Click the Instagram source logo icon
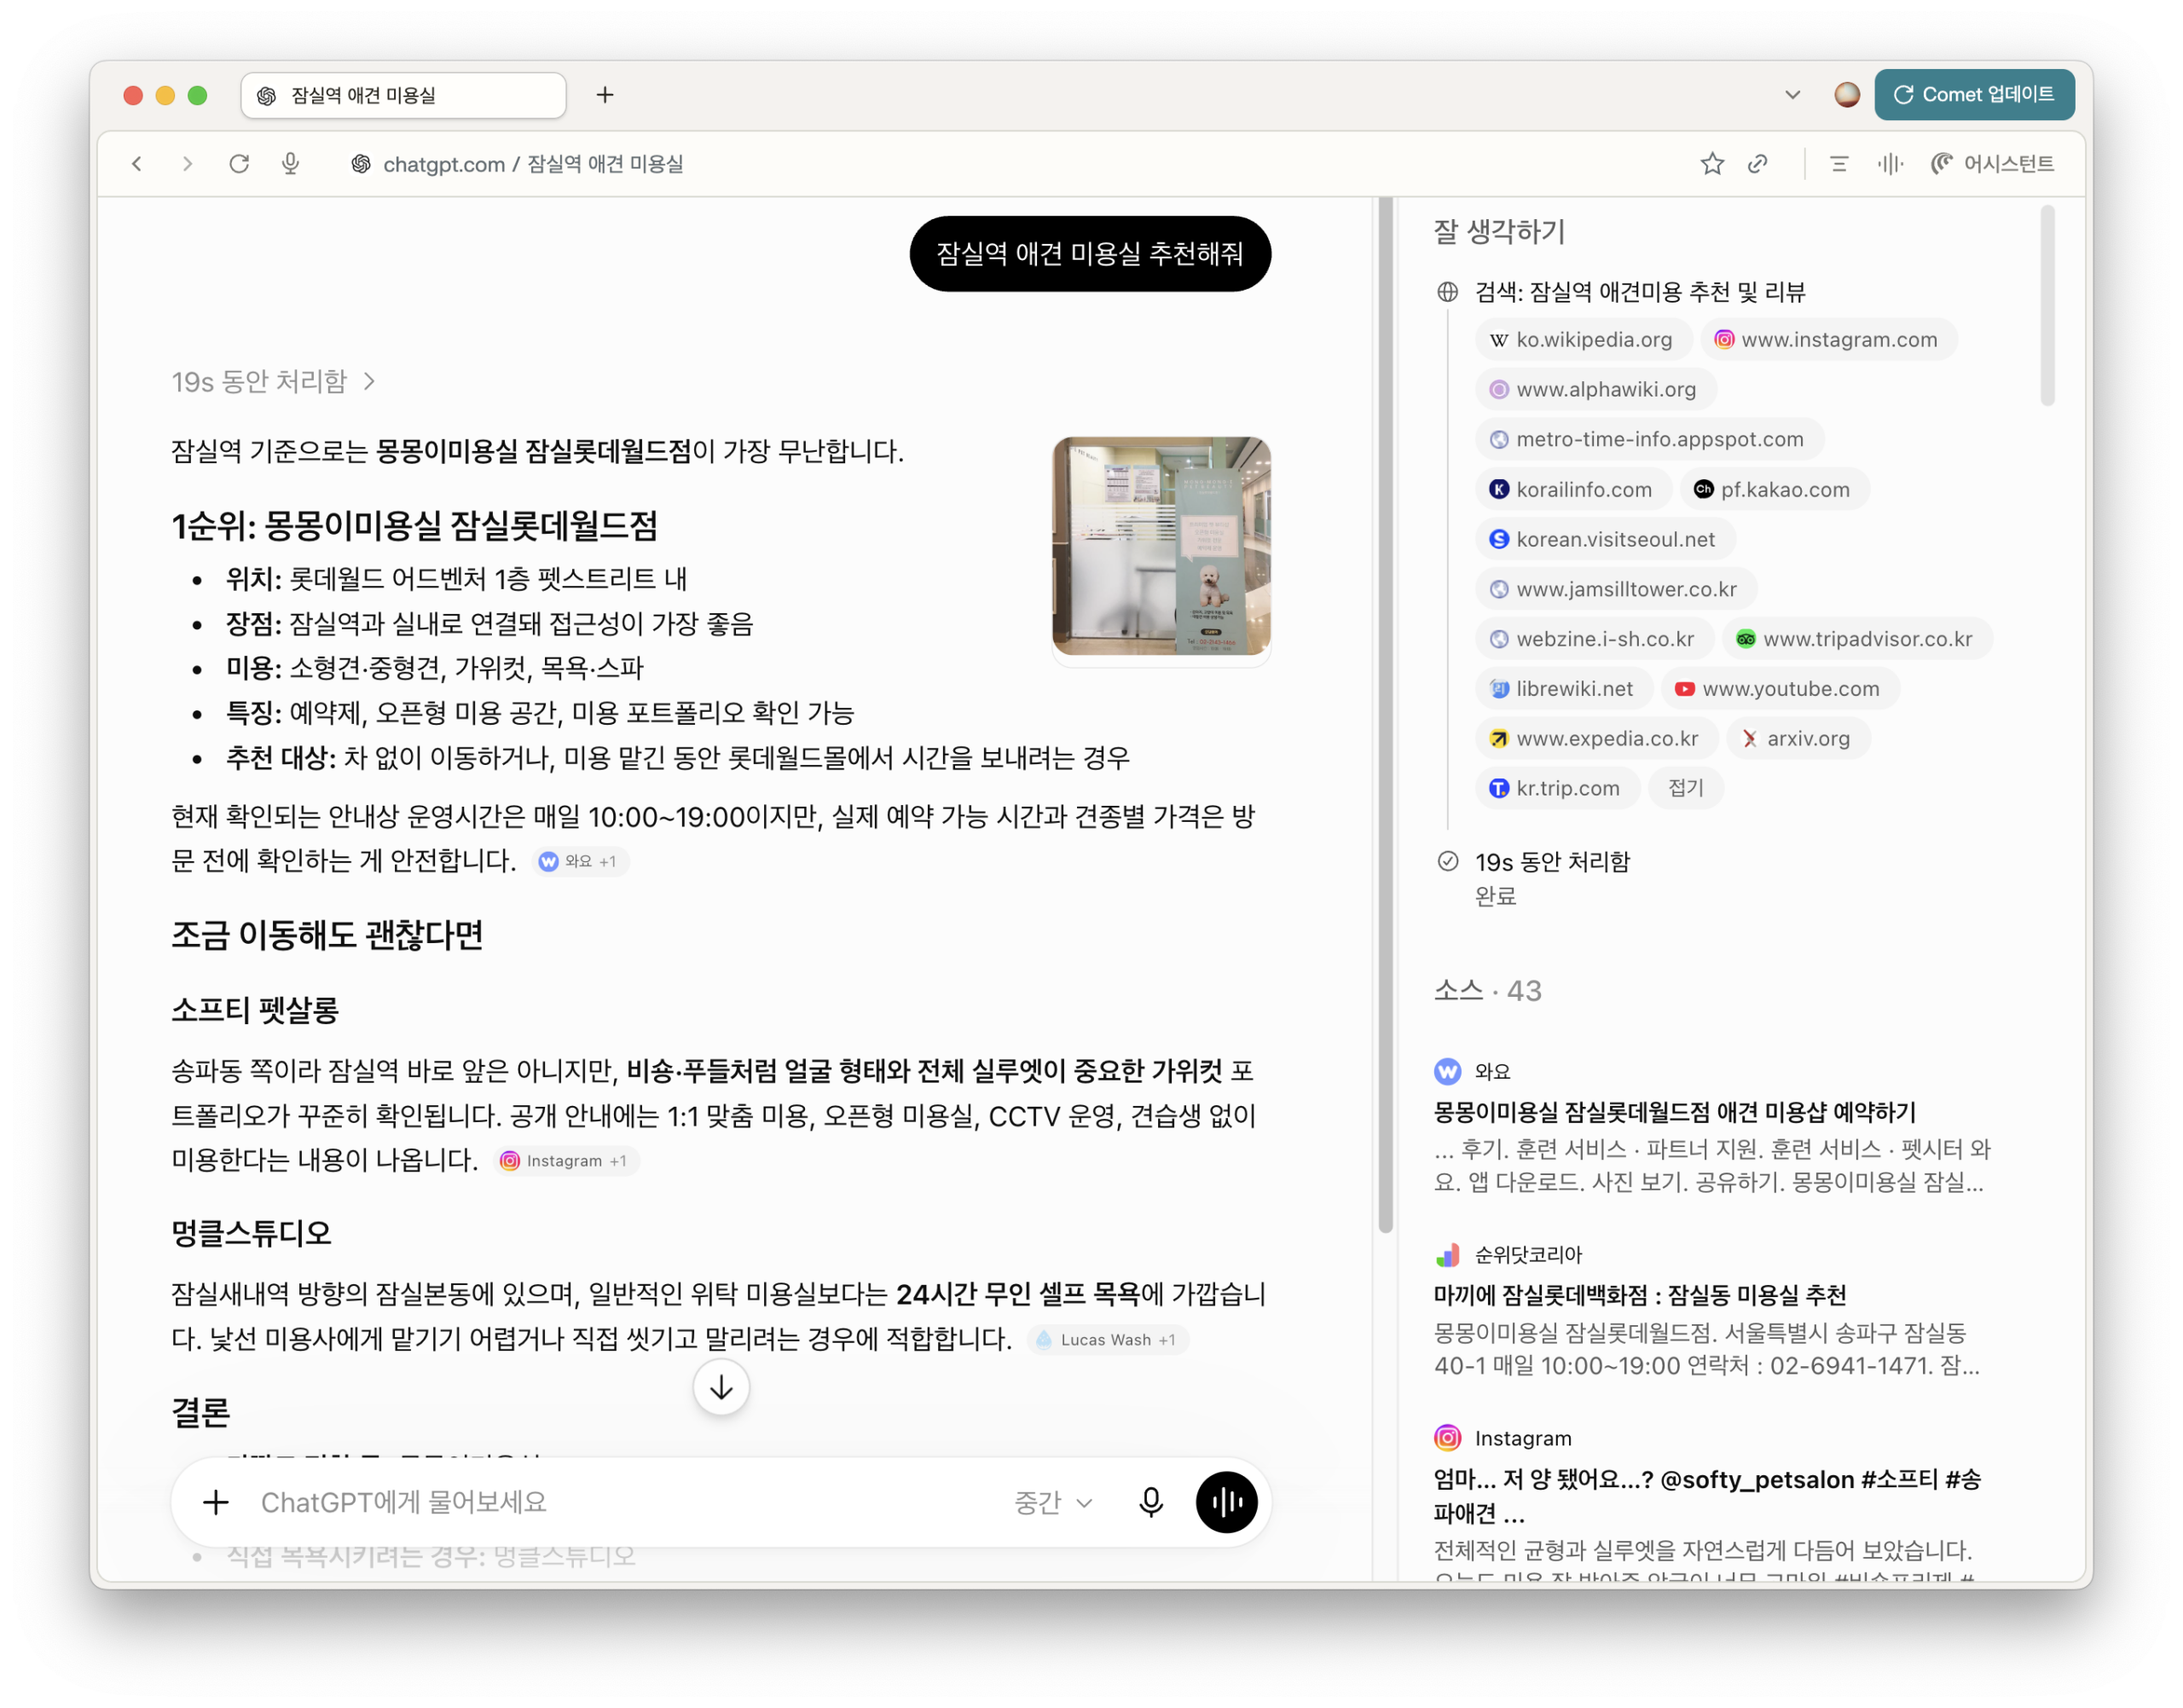The image size is (2183, 1708). pos(1446,1437)
